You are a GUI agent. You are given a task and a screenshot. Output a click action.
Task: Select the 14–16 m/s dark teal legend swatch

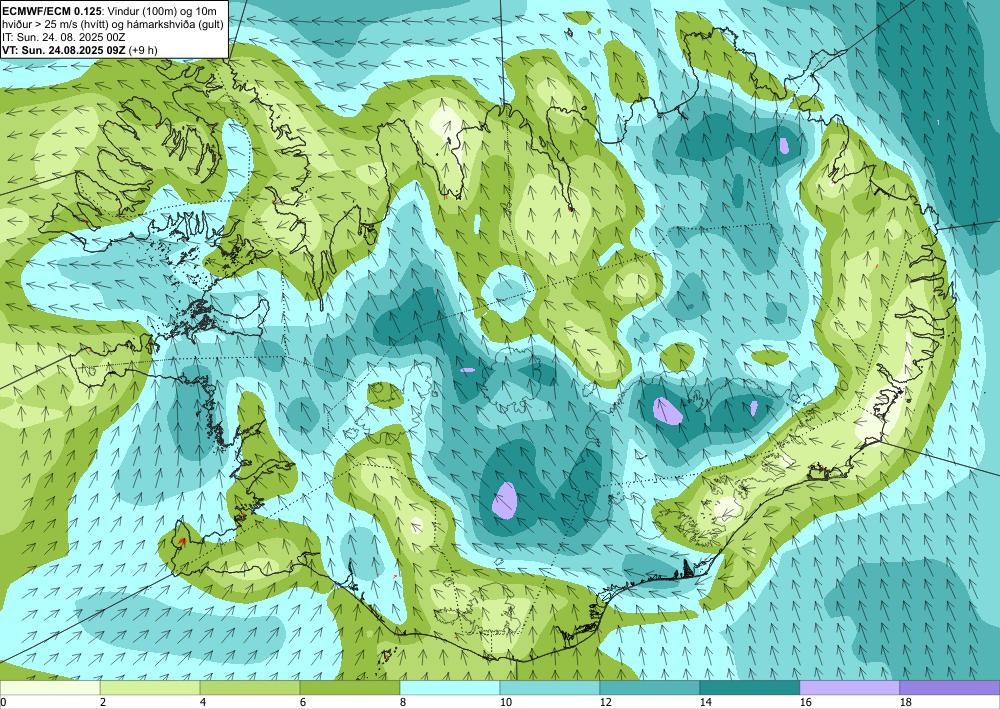click(x=749, y=688)
